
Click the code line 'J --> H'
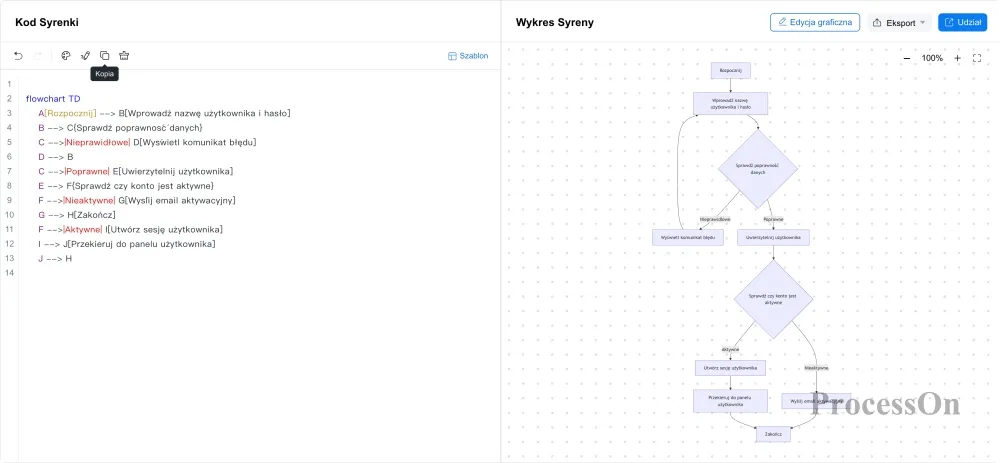(55, 259)
